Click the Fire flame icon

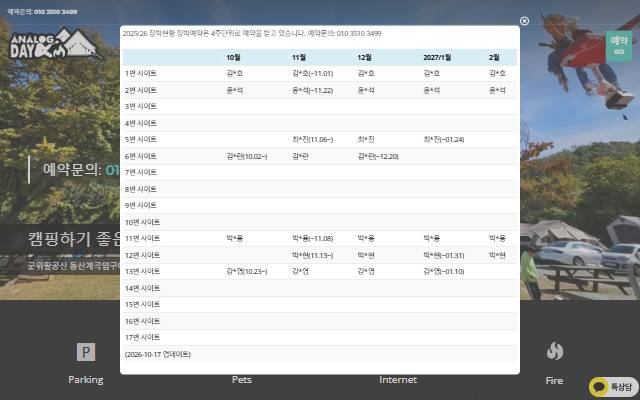tap(554, 351)
